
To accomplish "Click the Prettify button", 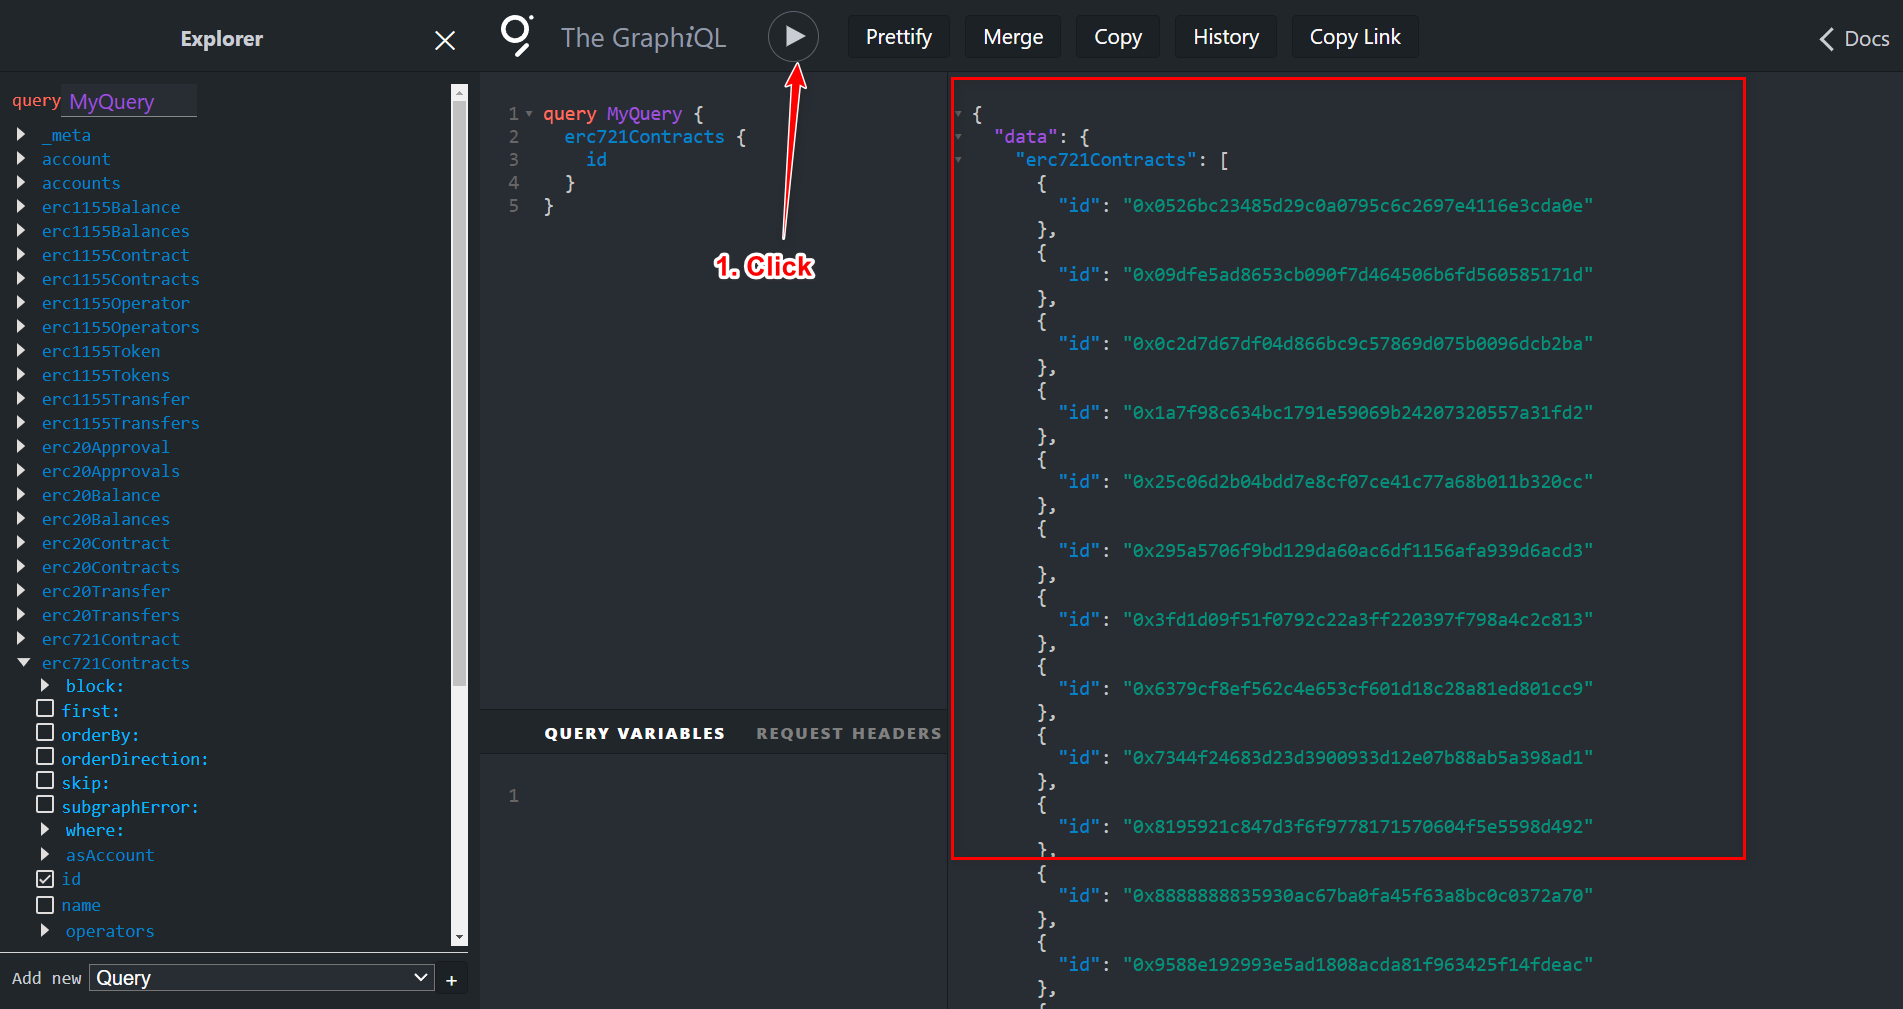I will [x=898, y=37].
